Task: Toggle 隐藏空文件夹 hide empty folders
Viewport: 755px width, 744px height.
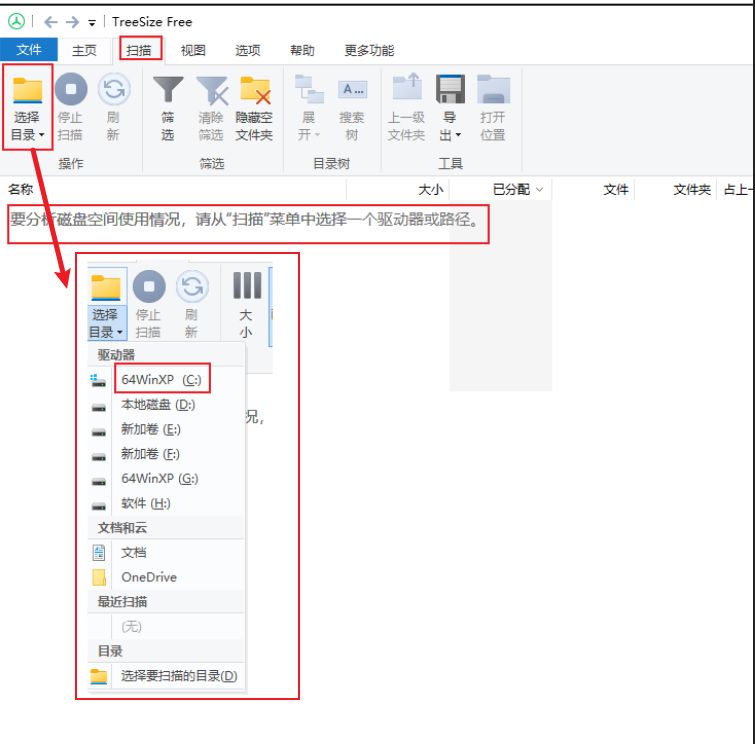Action: click(x=254, y=108)
